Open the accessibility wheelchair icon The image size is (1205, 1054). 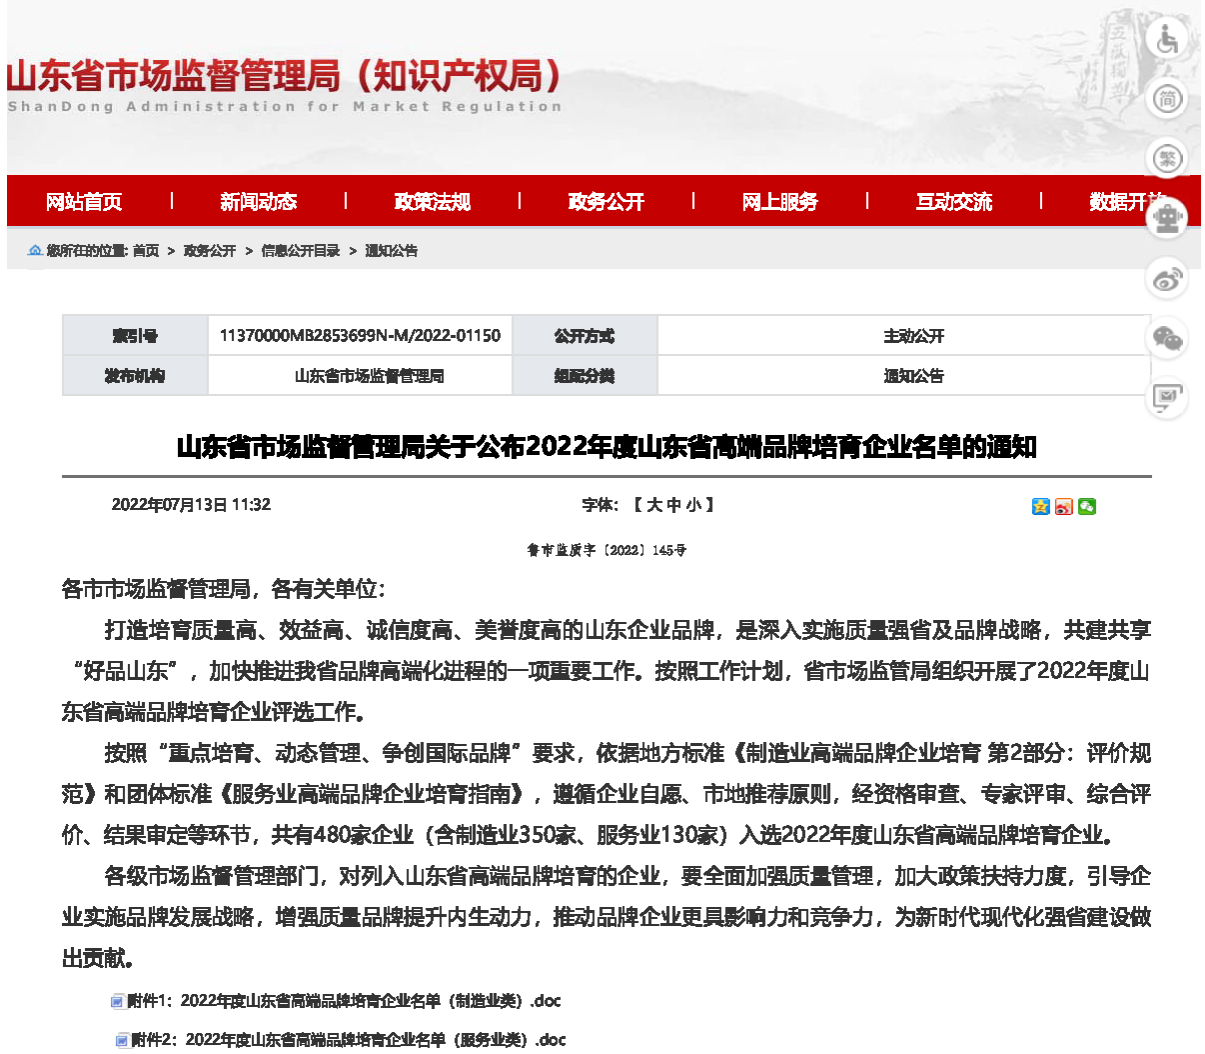(1166, 40)
